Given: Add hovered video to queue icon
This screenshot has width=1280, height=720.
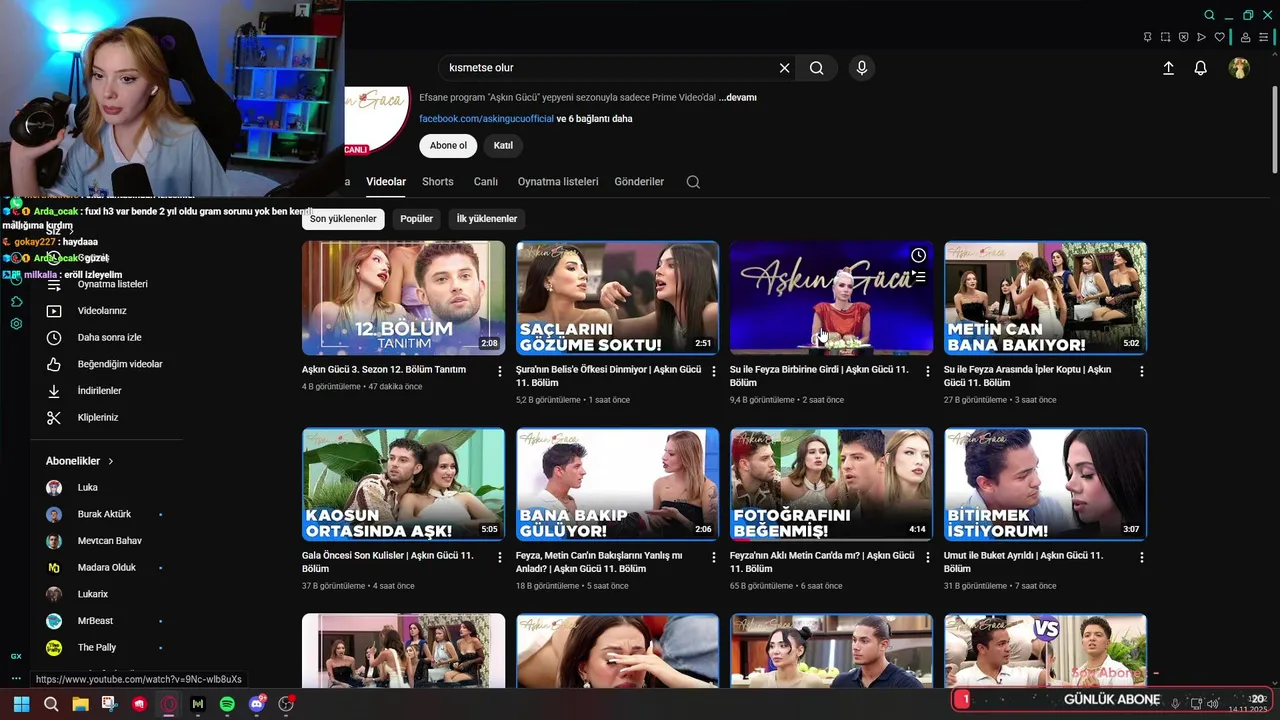Looking at the screenshot, I should point(918,277).
